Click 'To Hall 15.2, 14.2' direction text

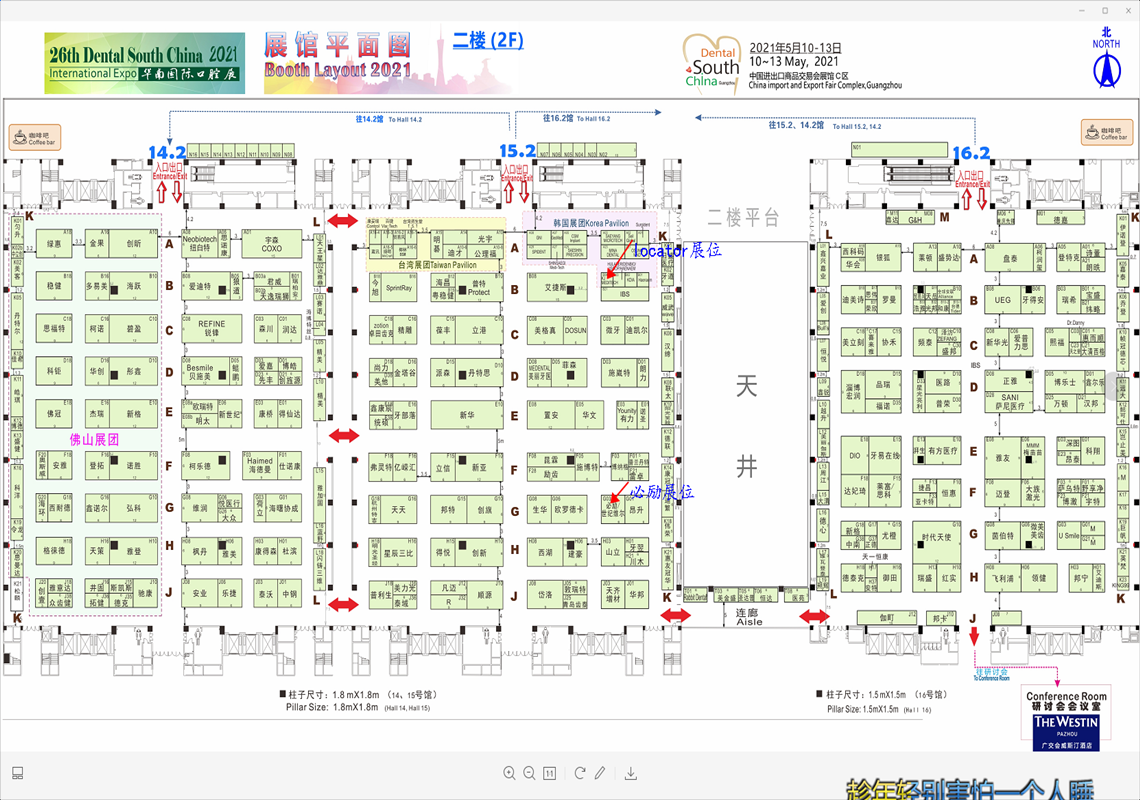[x=856, y=127]
